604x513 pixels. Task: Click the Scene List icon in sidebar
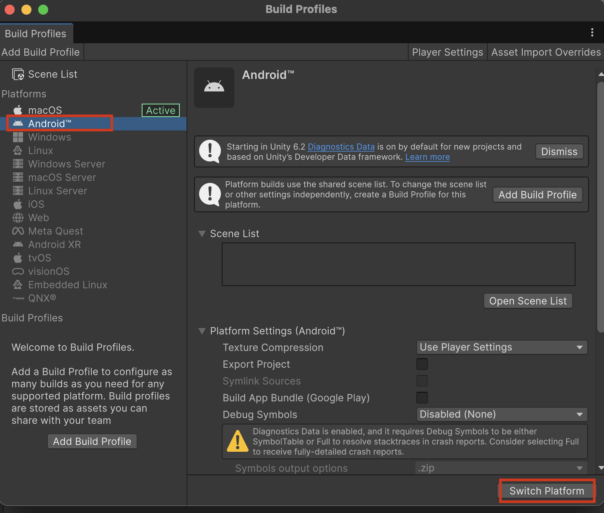tap(18, 74)
